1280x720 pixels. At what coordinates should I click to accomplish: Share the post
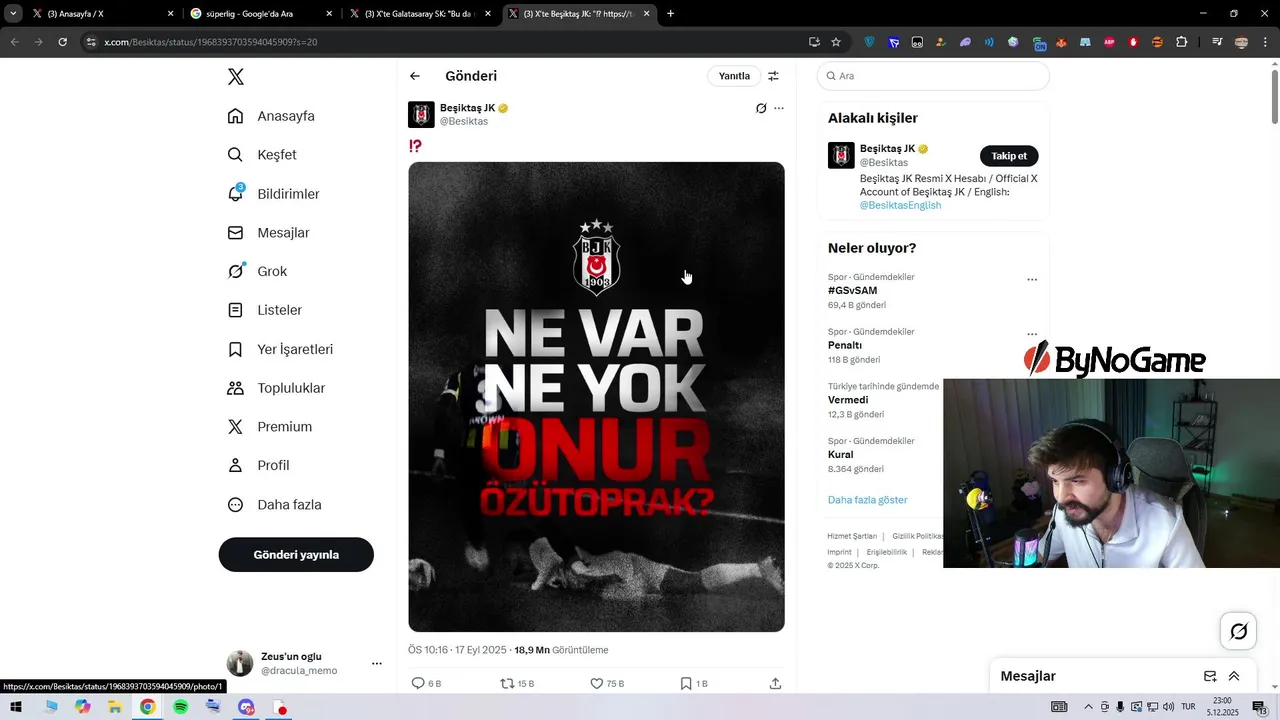point(775,683)
